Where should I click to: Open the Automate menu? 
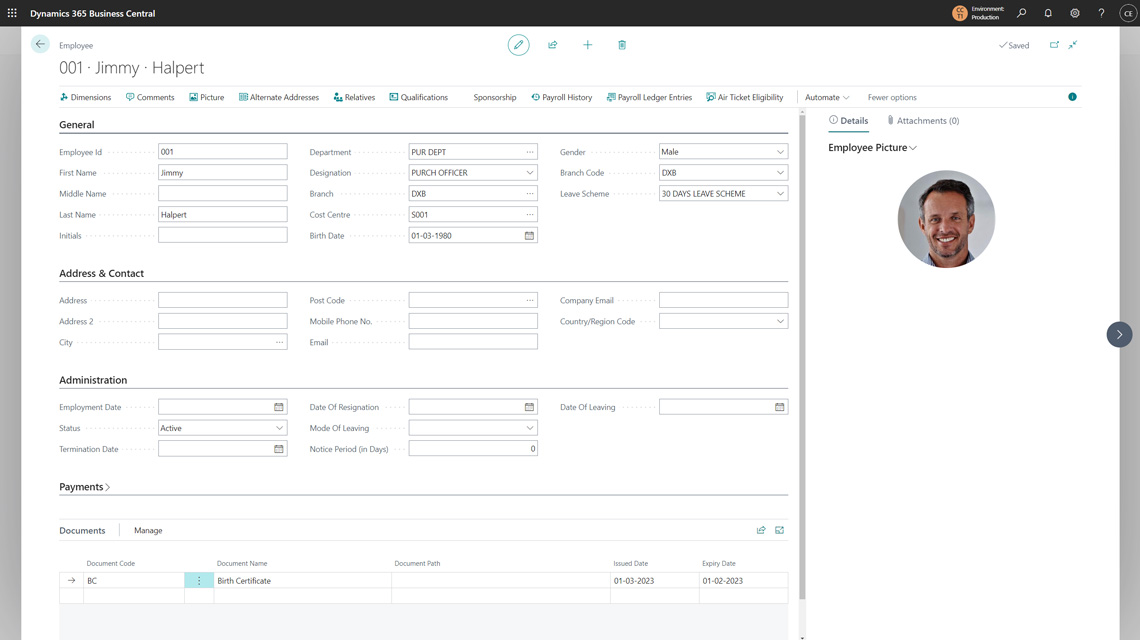pyautogui.click(x=827, y=97)
